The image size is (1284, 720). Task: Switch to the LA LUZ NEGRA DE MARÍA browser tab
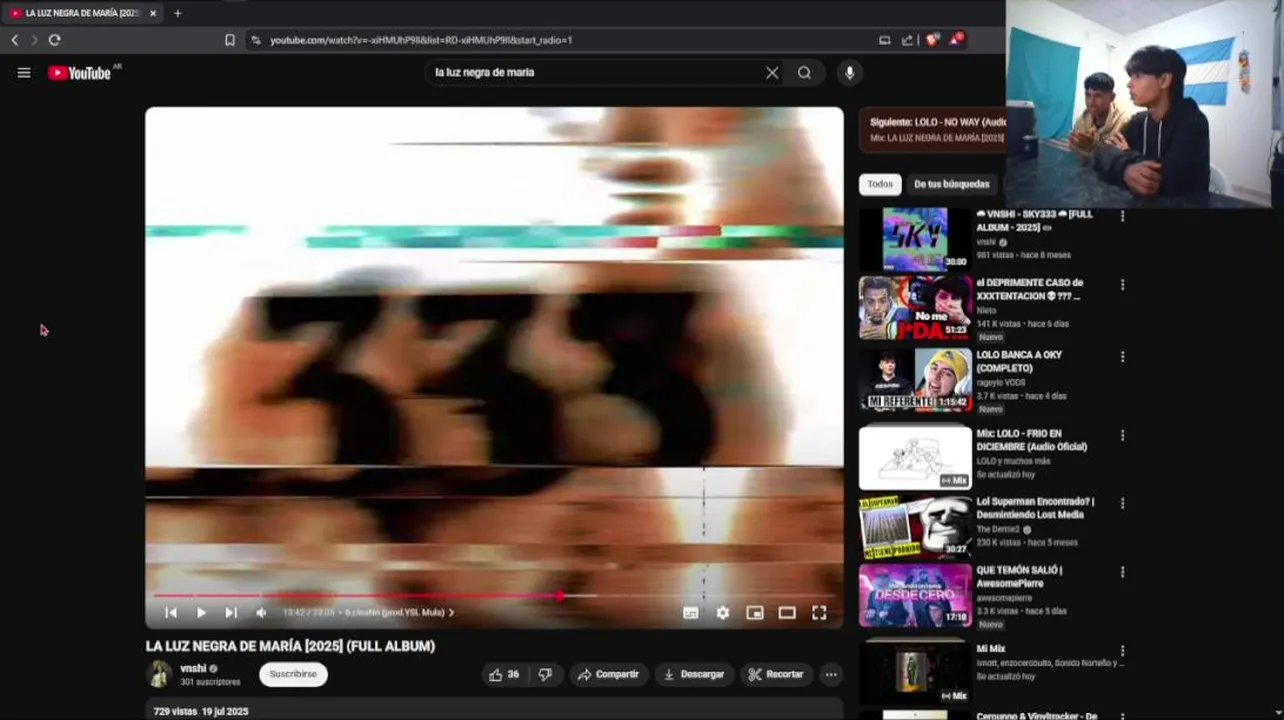tap(82, 13)
